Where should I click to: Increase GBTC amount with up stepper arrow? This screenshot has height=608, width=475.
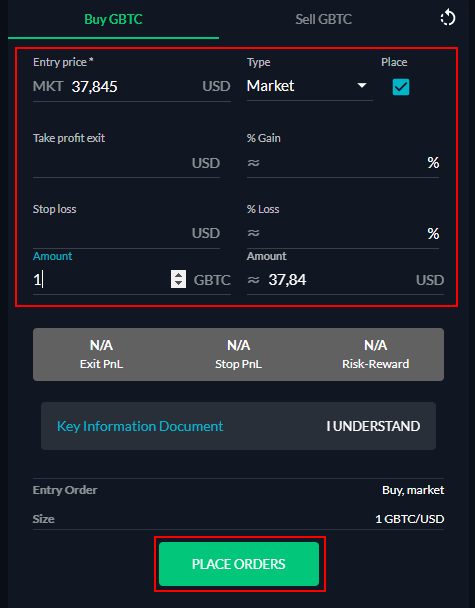(x=178, y=275)
